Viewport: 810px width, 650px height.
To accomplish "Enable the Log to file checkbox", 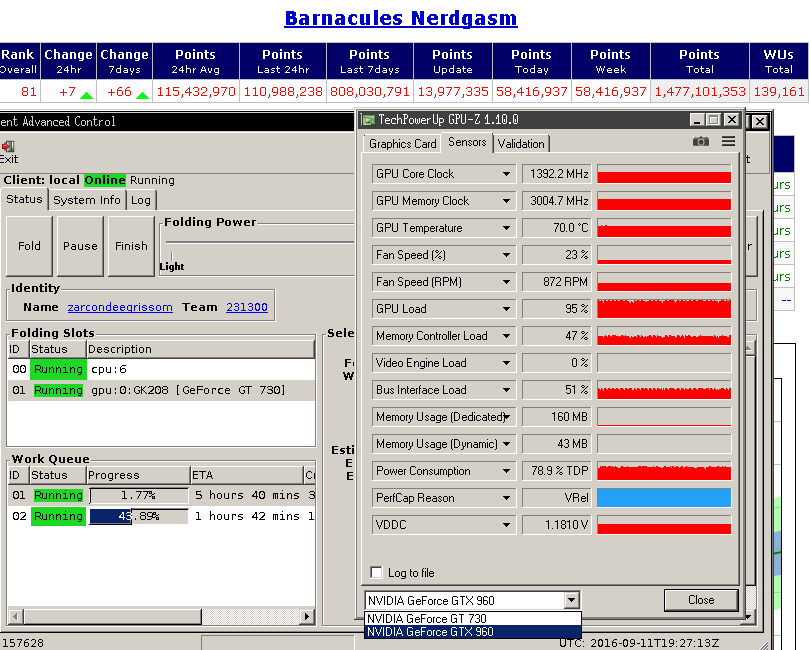I will [x=377, y=572].
